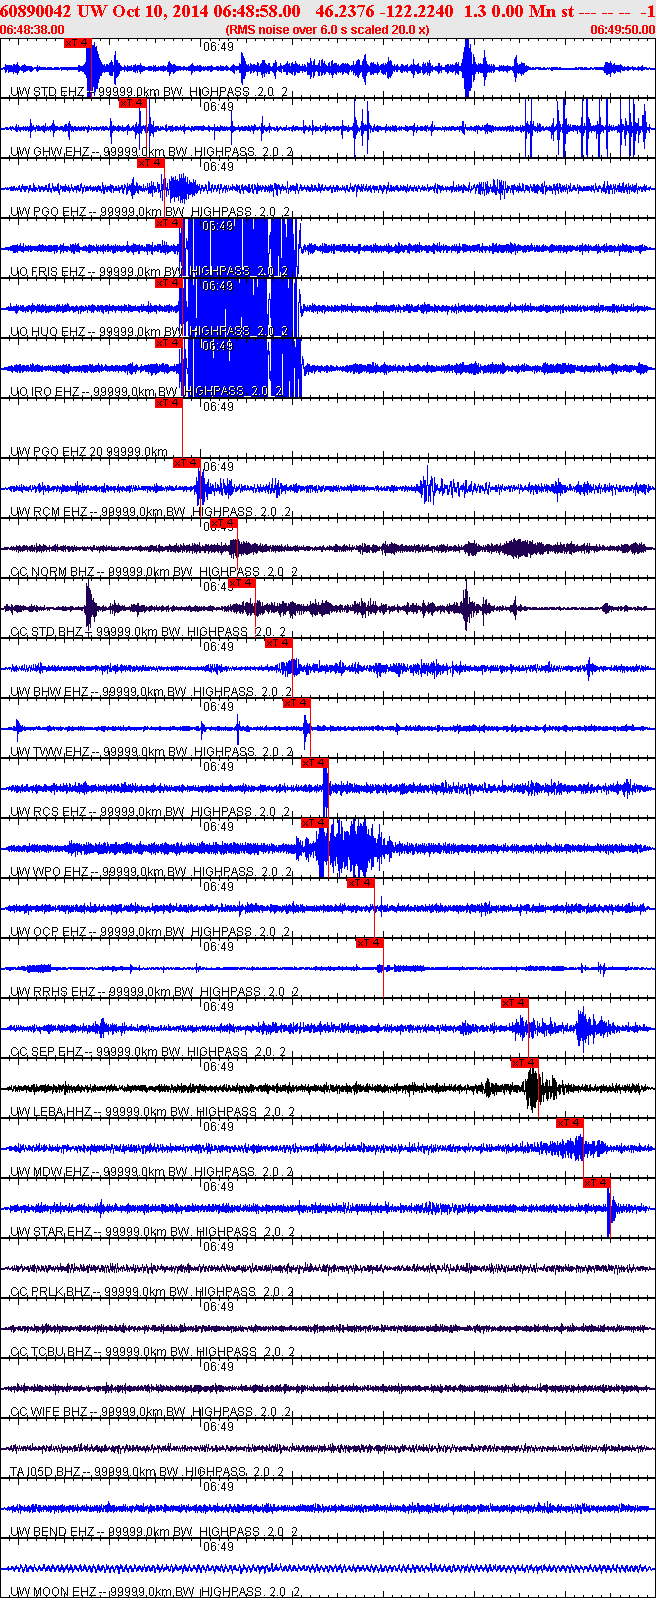Viewport: 656px width, 1598px height.
Task: Click the red pick marker on UW STD EHZ trace
Action: coord(77,43)
